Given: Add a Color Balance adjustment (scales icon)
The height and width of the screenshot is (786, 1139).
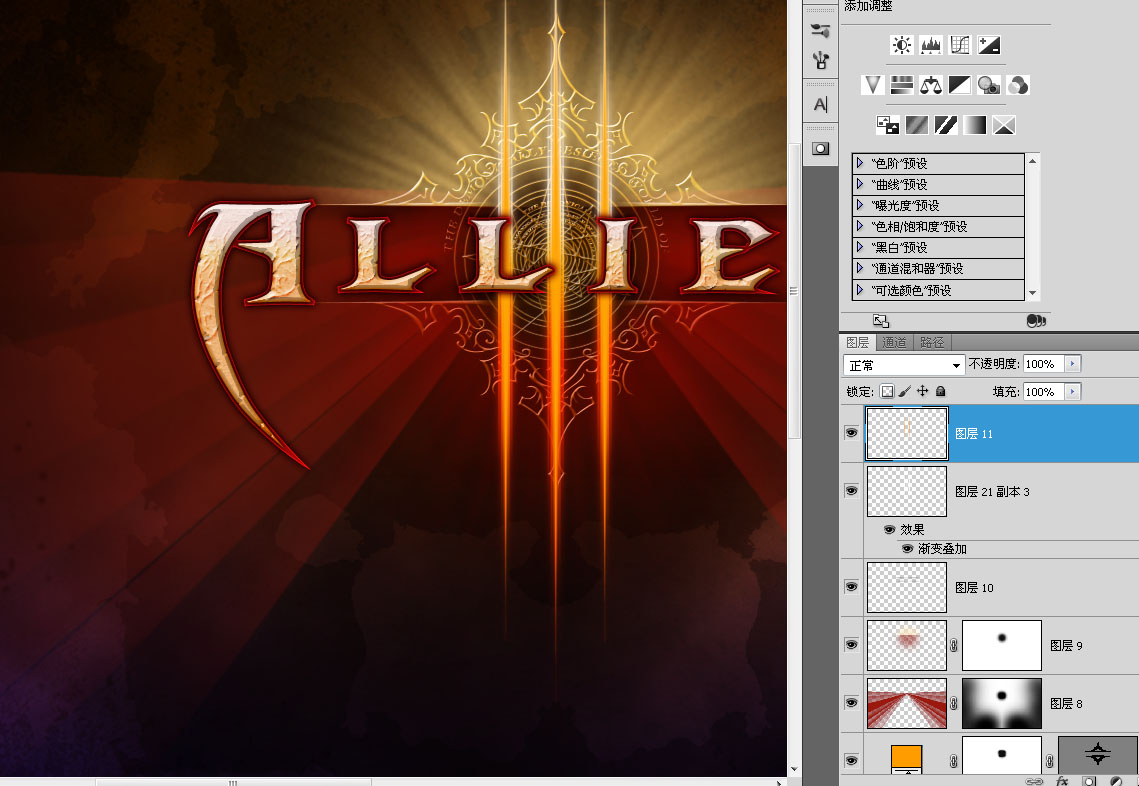Looking at the screenshot, I should click(931, 85).
